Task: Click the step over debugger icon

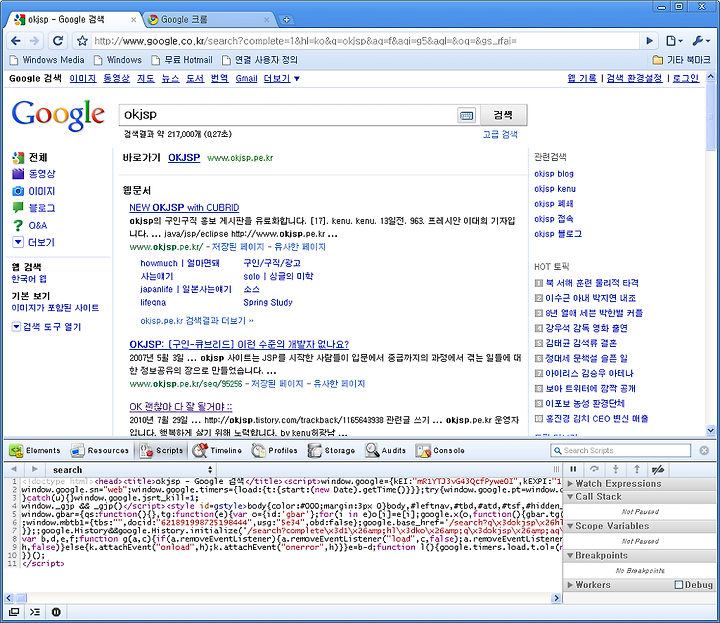Action: pyautogui.click(x=595, y=469)
